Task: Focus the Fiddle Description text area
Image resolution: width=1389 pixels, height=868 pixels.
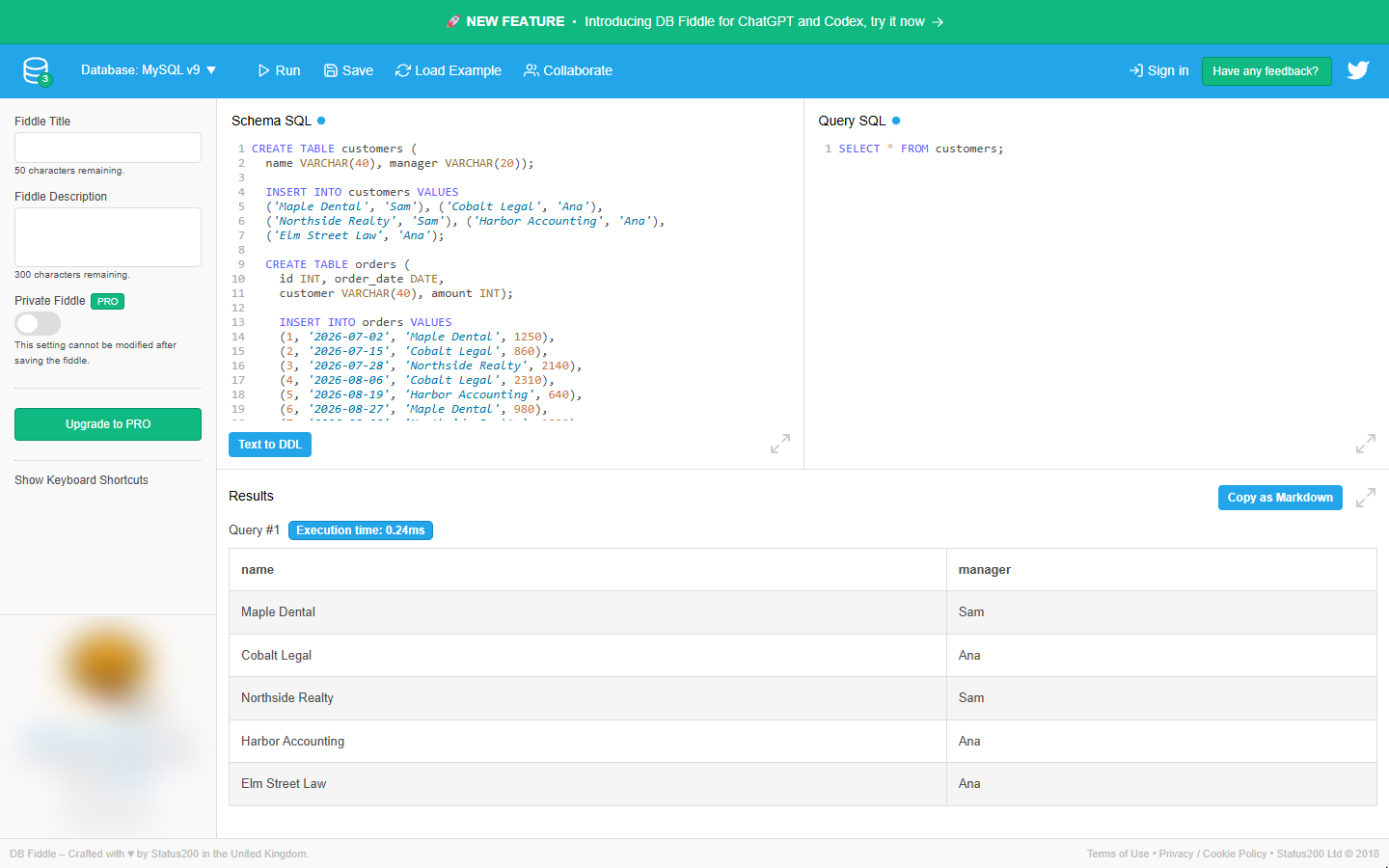Action: click(108, 237)
